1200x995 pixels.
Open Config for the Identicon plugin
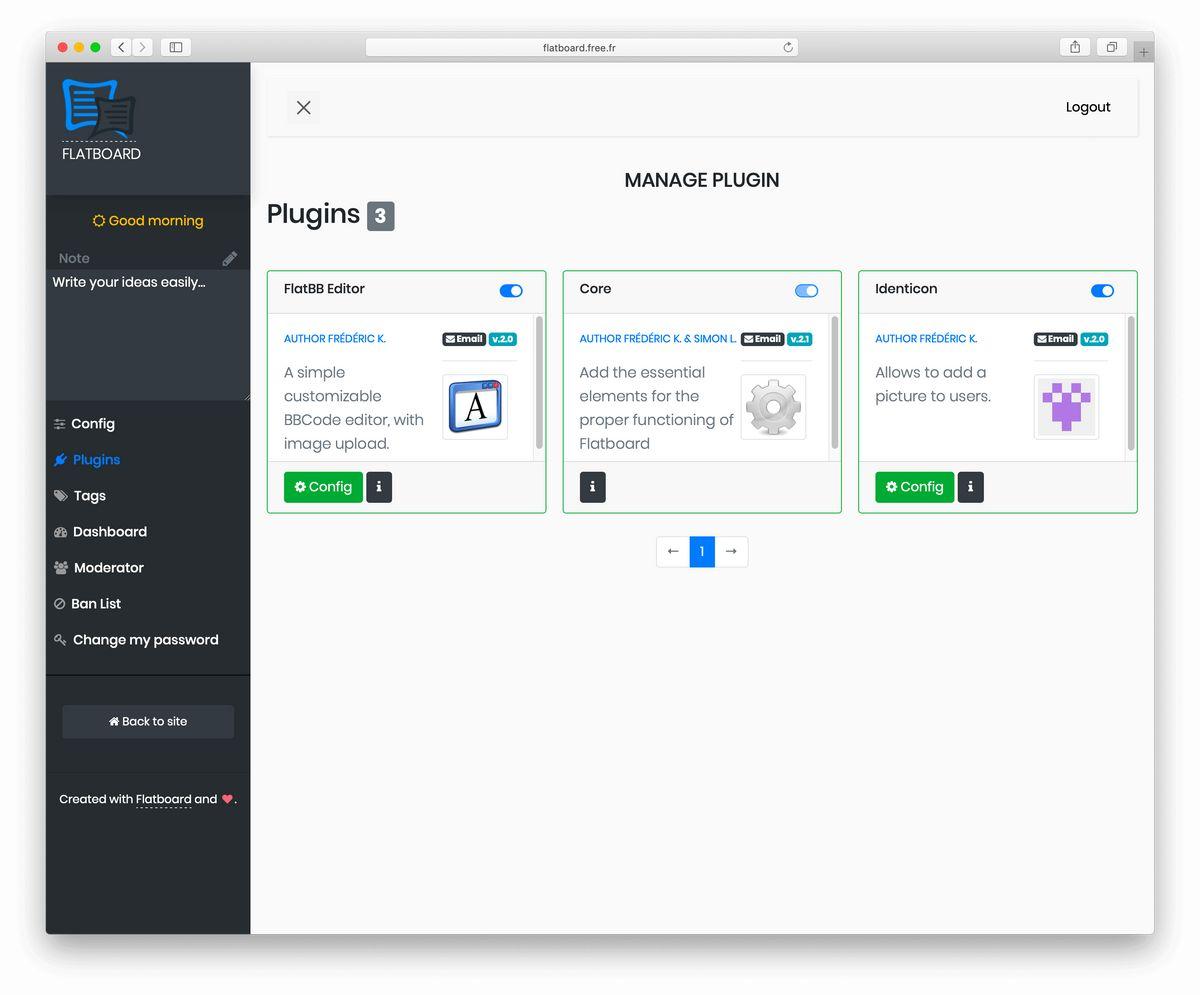tap(915, 487)
